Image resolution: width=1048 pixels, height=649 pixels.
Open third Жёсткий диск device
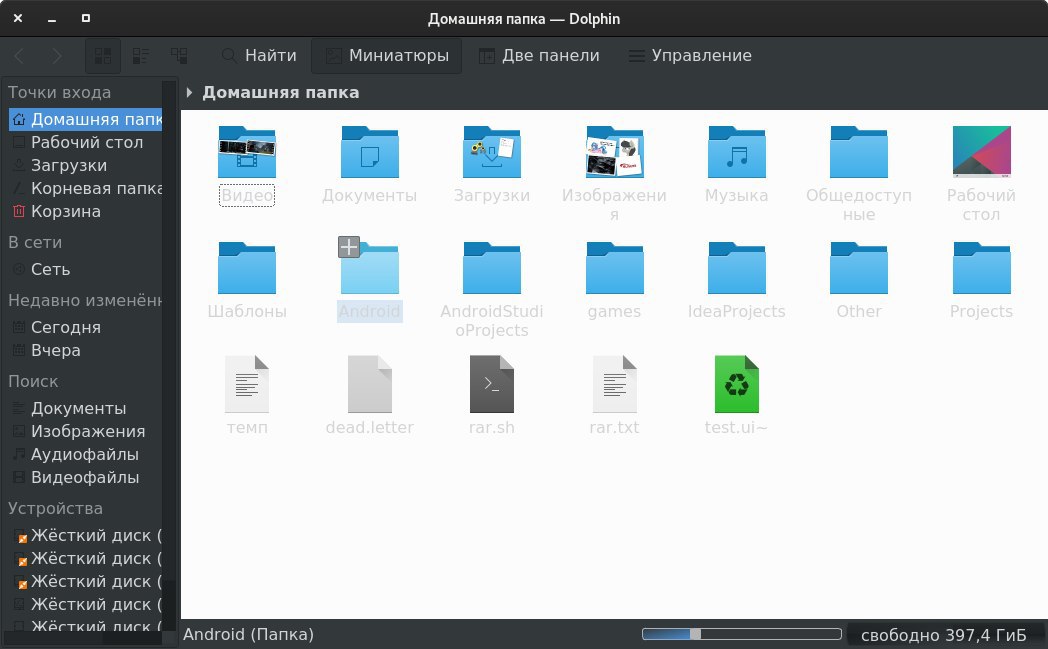coord(86,581)
